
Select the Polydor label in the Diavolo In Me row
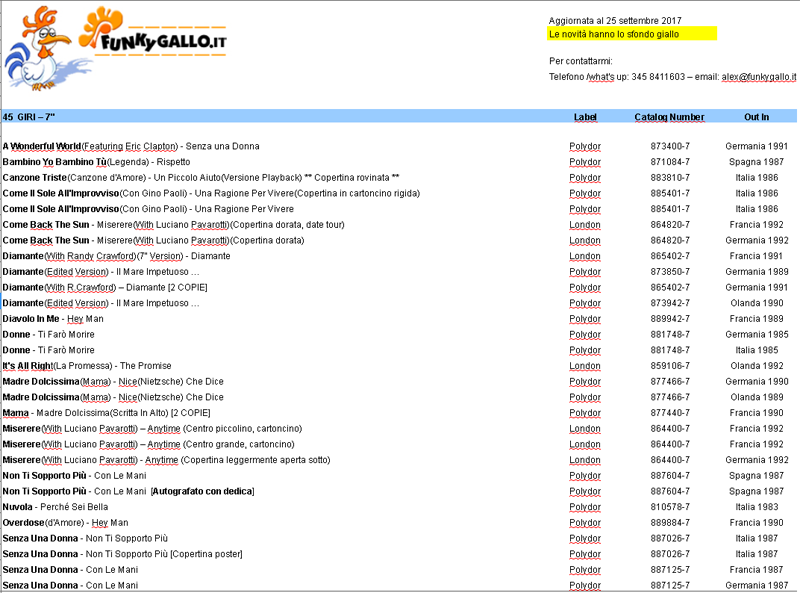pos(585,319)
